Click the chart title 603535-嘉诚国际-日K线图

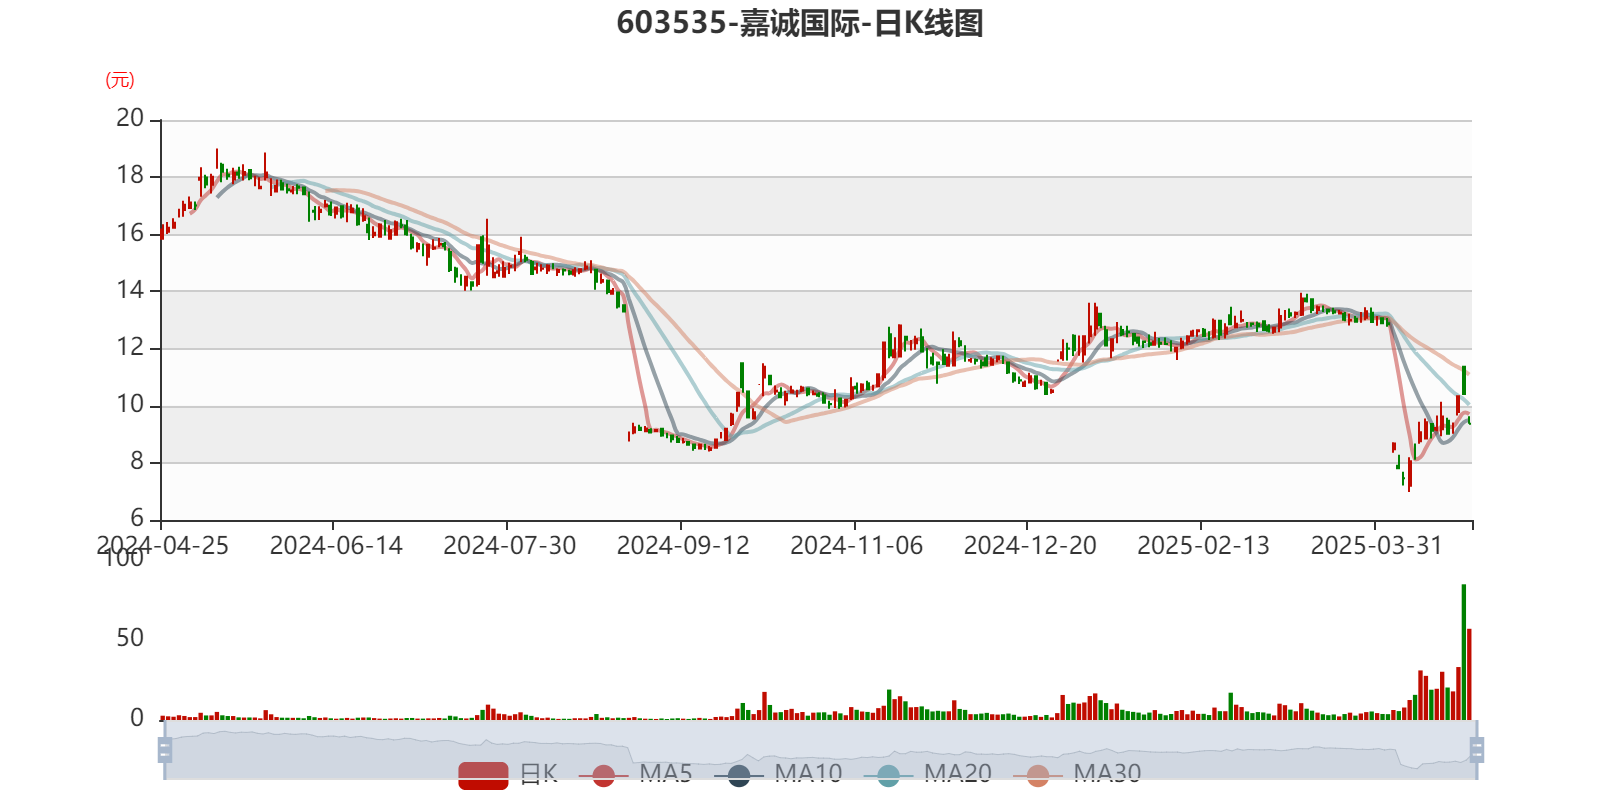tap(800, 23)
